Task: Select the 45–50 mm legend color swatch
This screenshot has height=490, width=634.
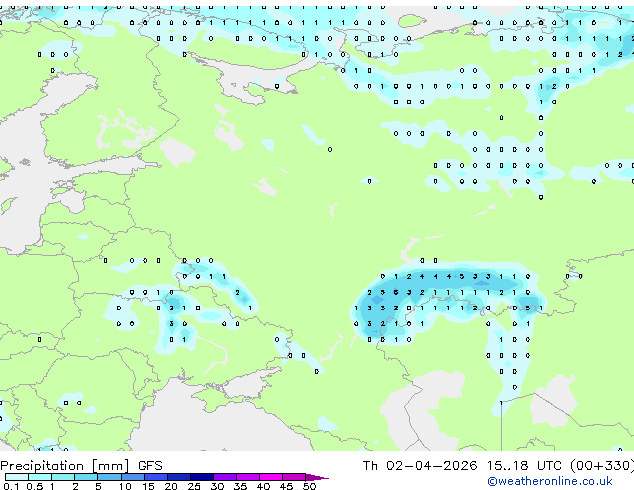Action: coord(294,477)
